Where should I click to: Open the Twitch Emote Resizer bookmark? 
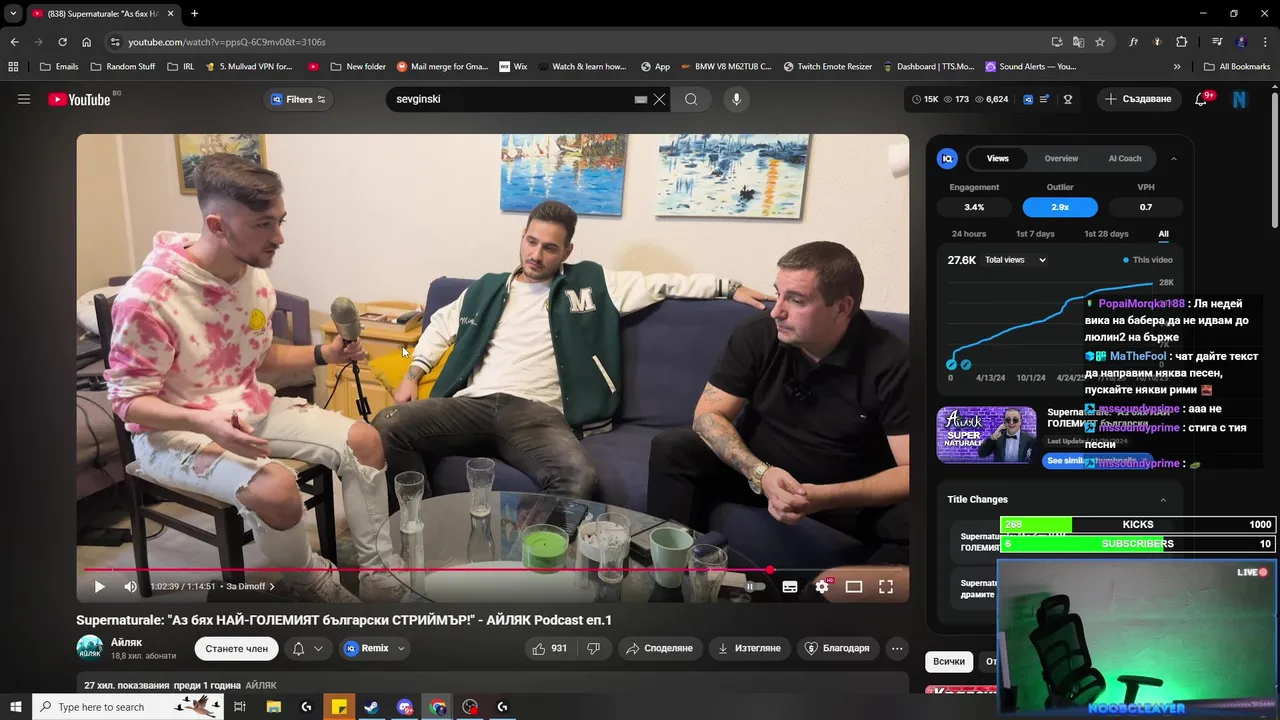tap(827, 67)
